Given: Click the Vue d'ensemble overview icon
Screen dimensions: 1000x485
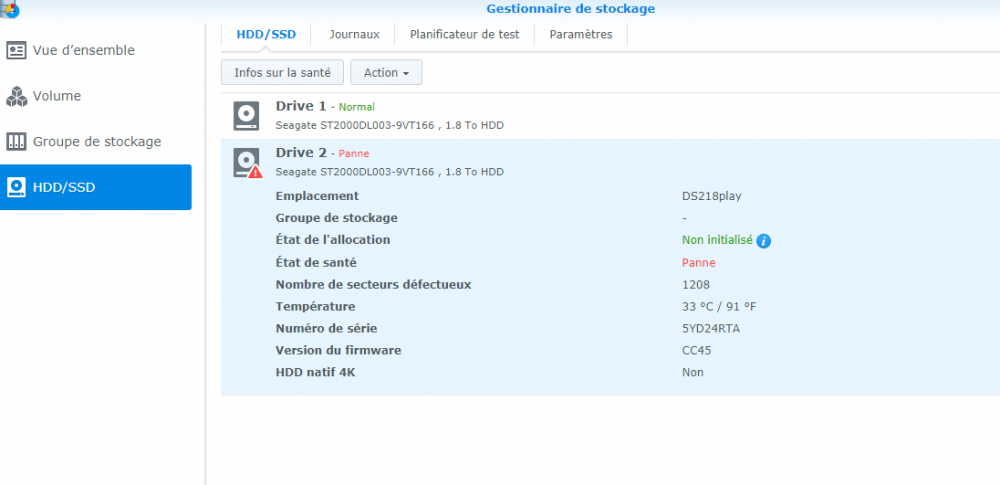Looking at the screenshot, I should (16, 50).
